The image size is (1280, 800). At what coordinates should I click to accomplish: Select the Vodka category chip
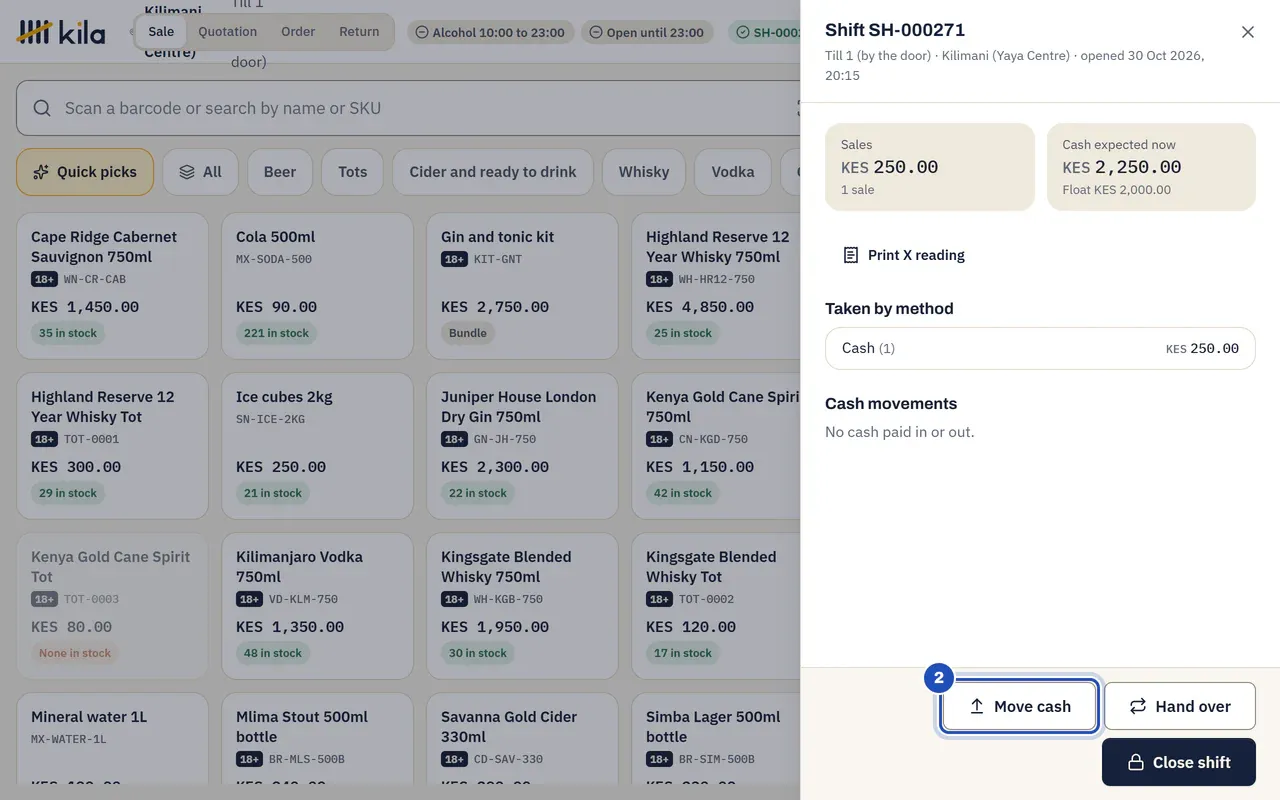point(733,172)
